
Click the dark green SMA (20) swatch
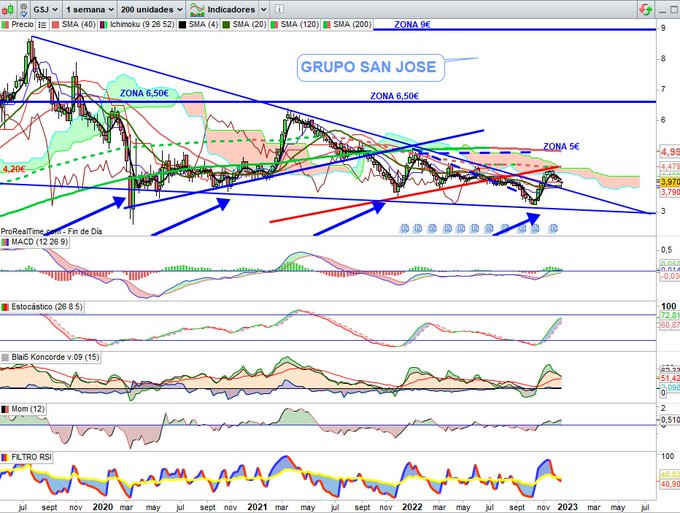226,25
